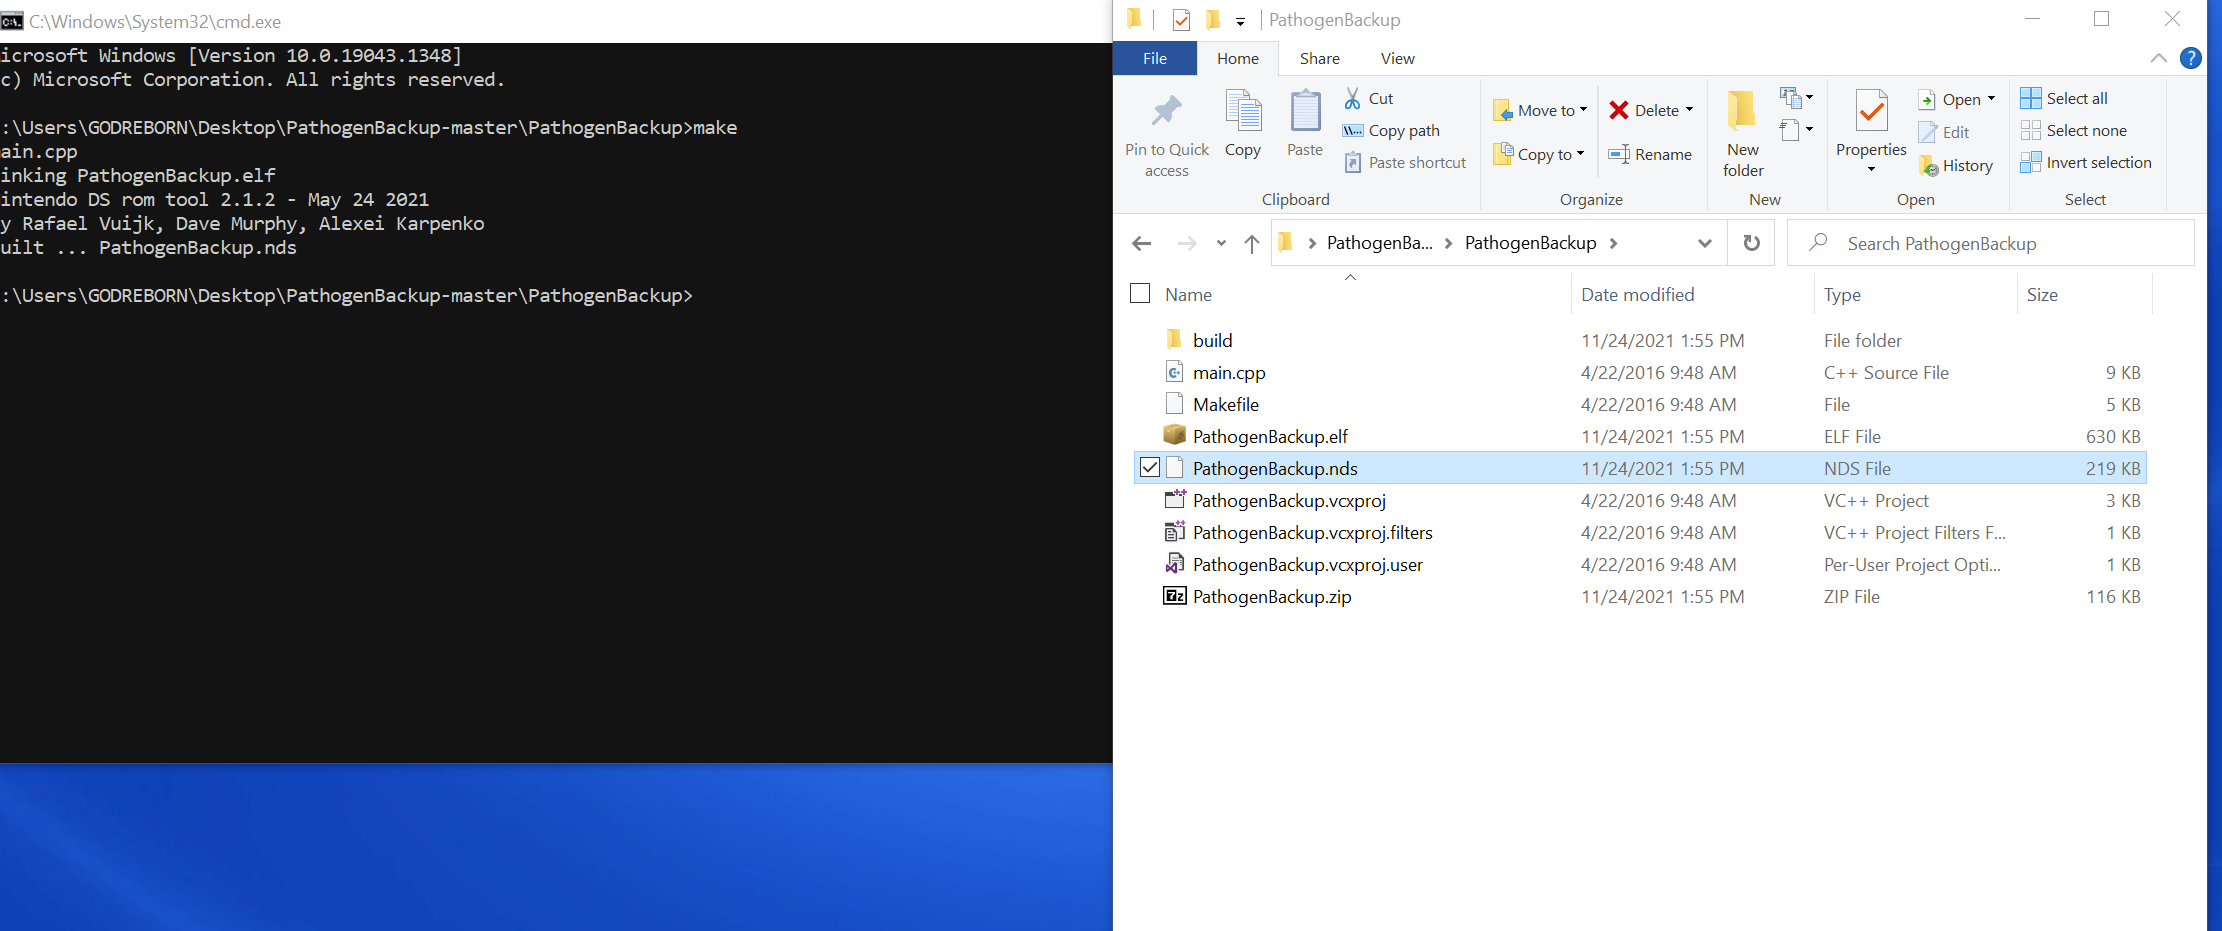The width and height of the screenshot is (2222, 931).
Task: Click the Properties icon in quick access toolbar
Action: pyautogui.click(x=1181, y=19)
